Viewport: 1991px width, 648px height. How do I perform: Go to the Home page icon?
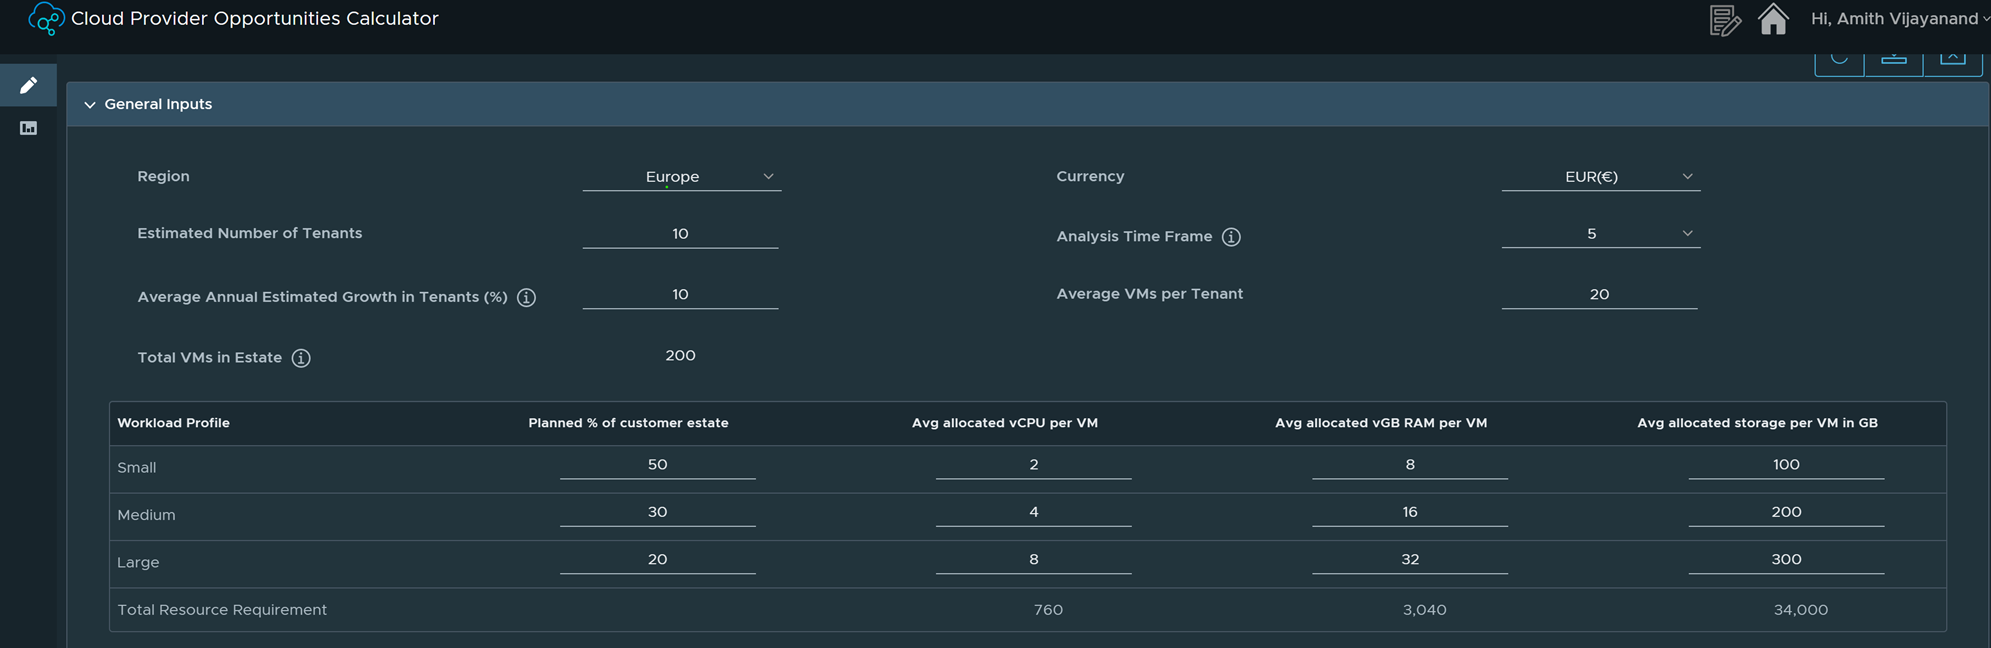[x=1773, y=20]
